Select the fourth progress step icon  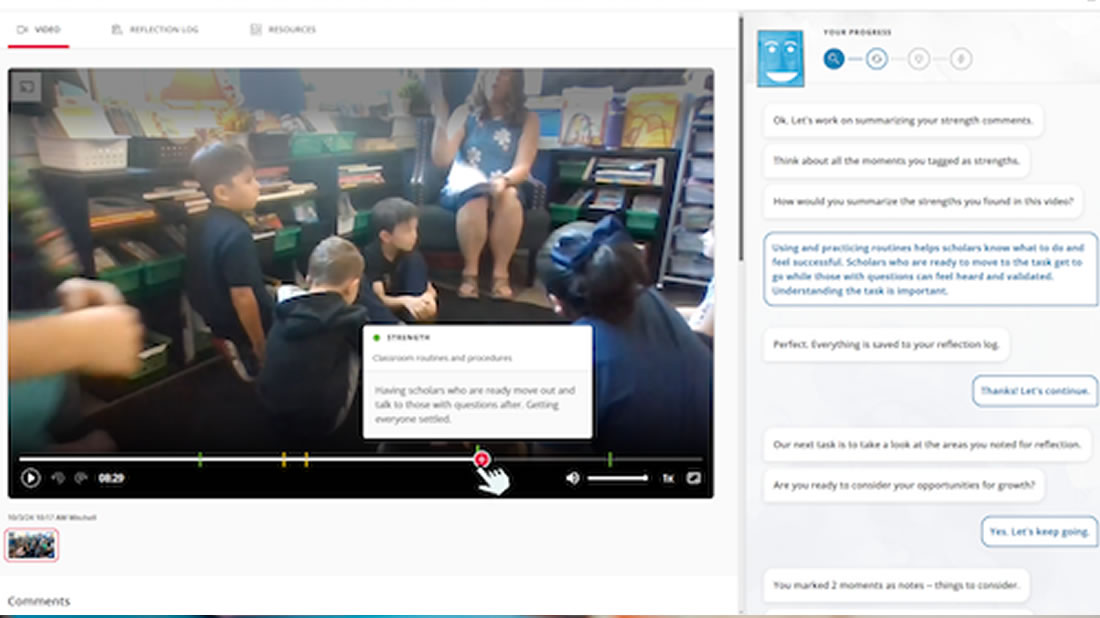[960, 60]
